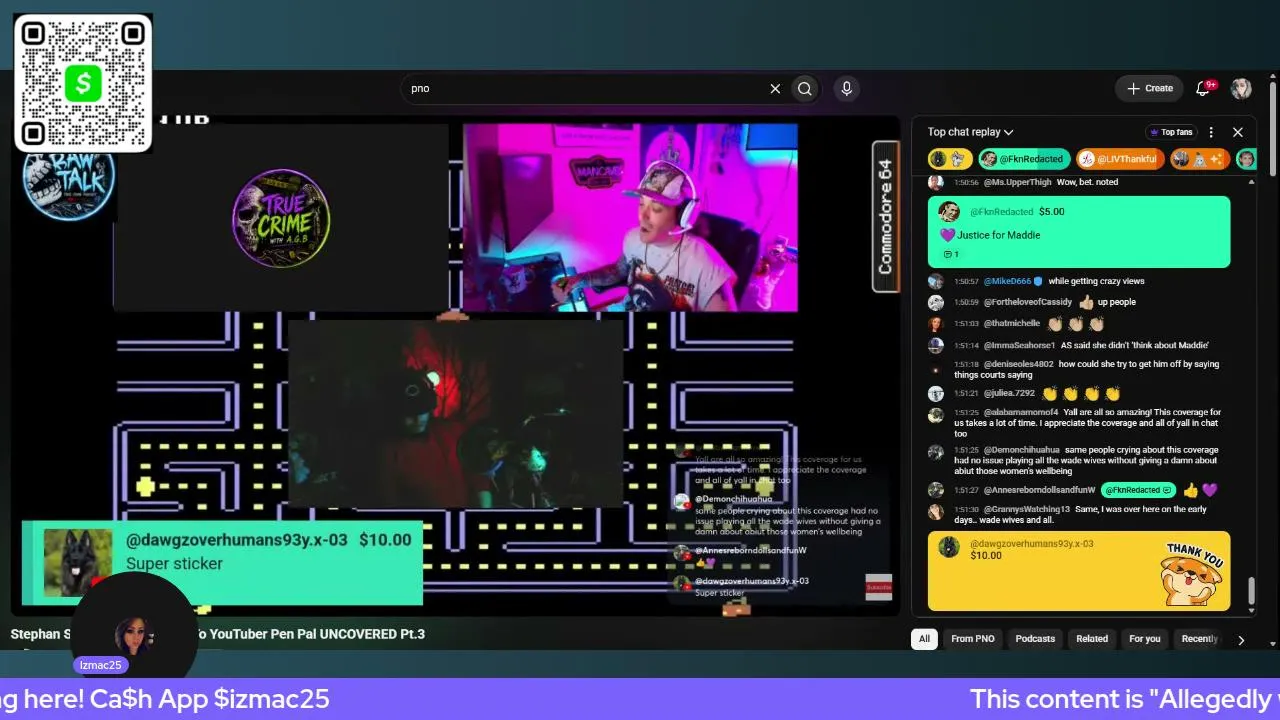Select the All filter tab
This screenshot has width=1280, height=720.
coord(924,639)
